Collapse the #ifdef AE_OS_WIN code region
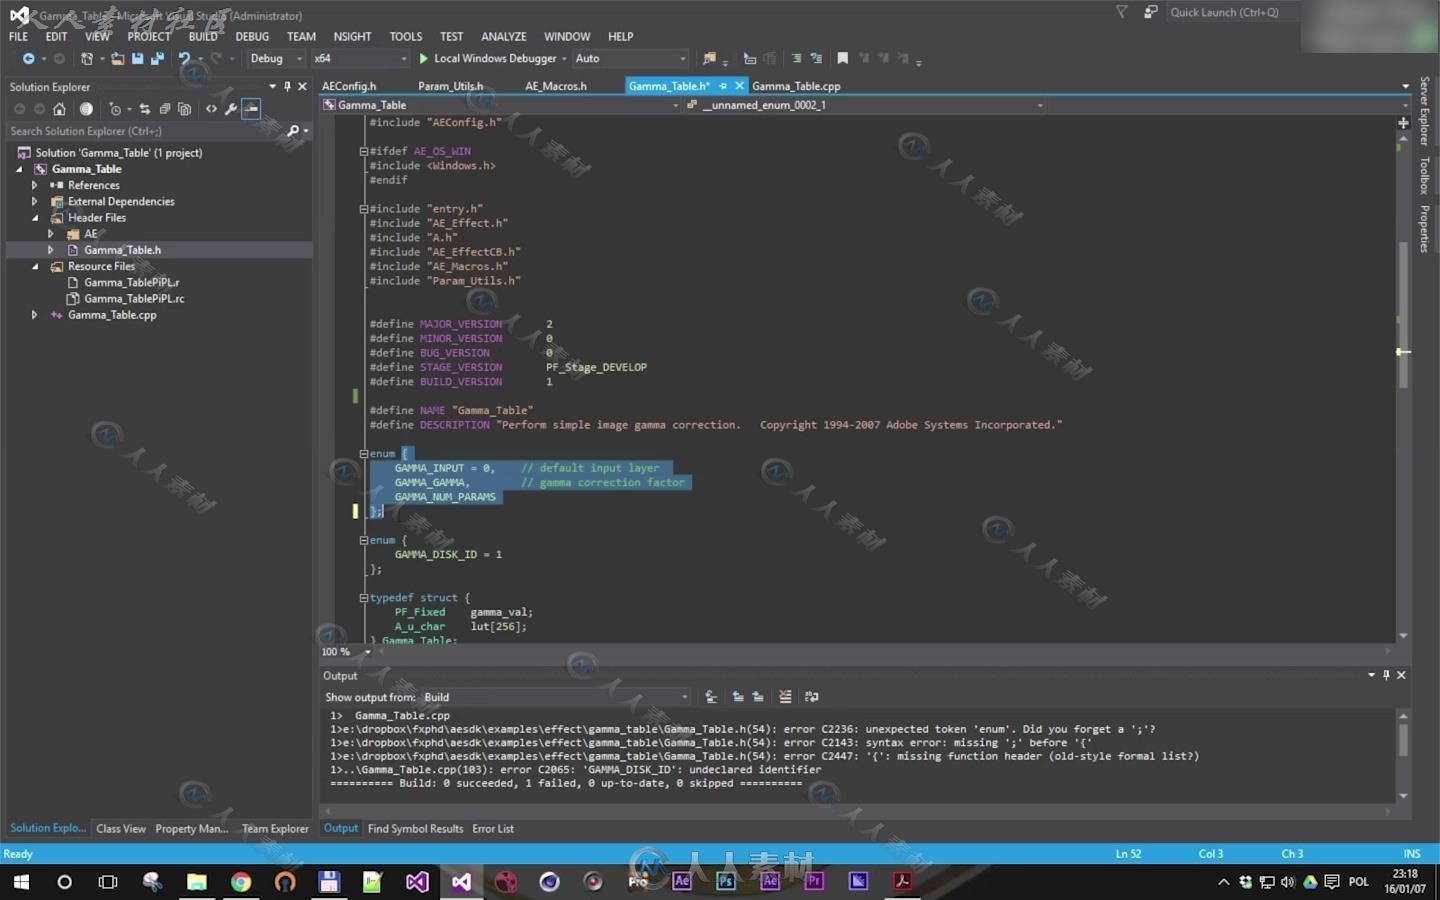 click(364, 151)
